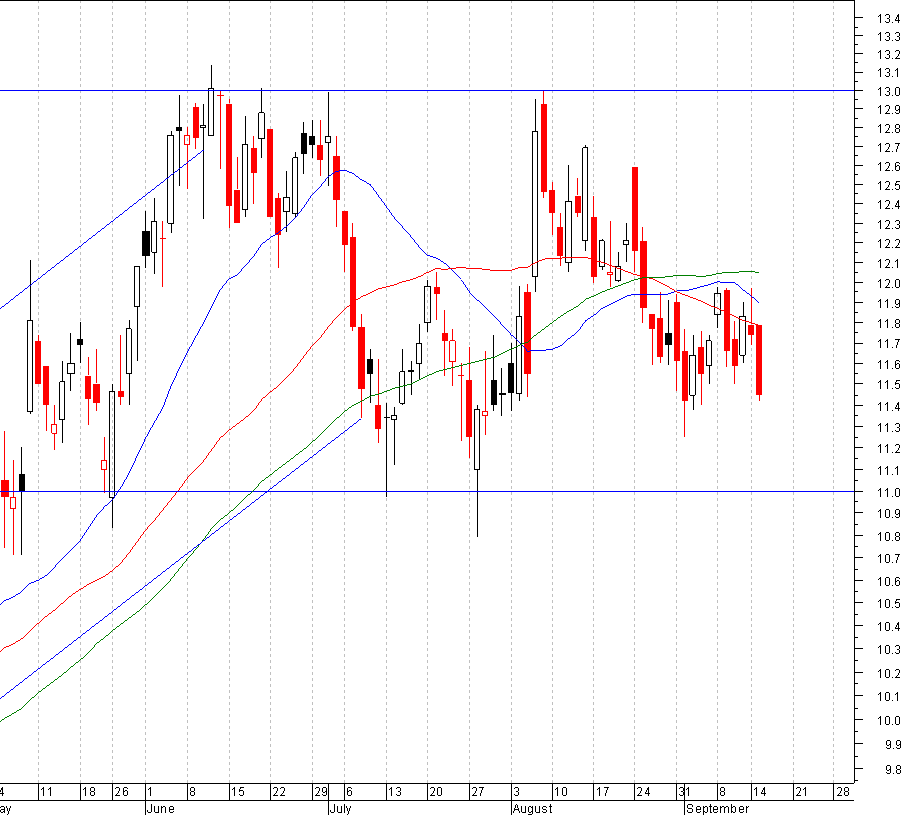The width and height of the screenshot is (905, 815).
Task: Select the August month label
Action: click(533, 808)
